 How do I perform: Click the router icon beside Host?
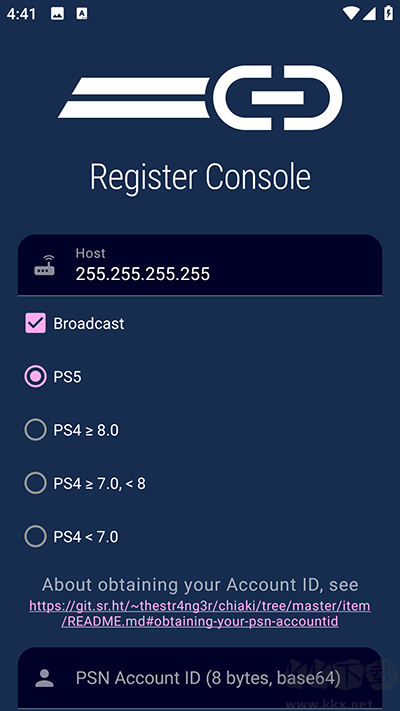[44, 265]
